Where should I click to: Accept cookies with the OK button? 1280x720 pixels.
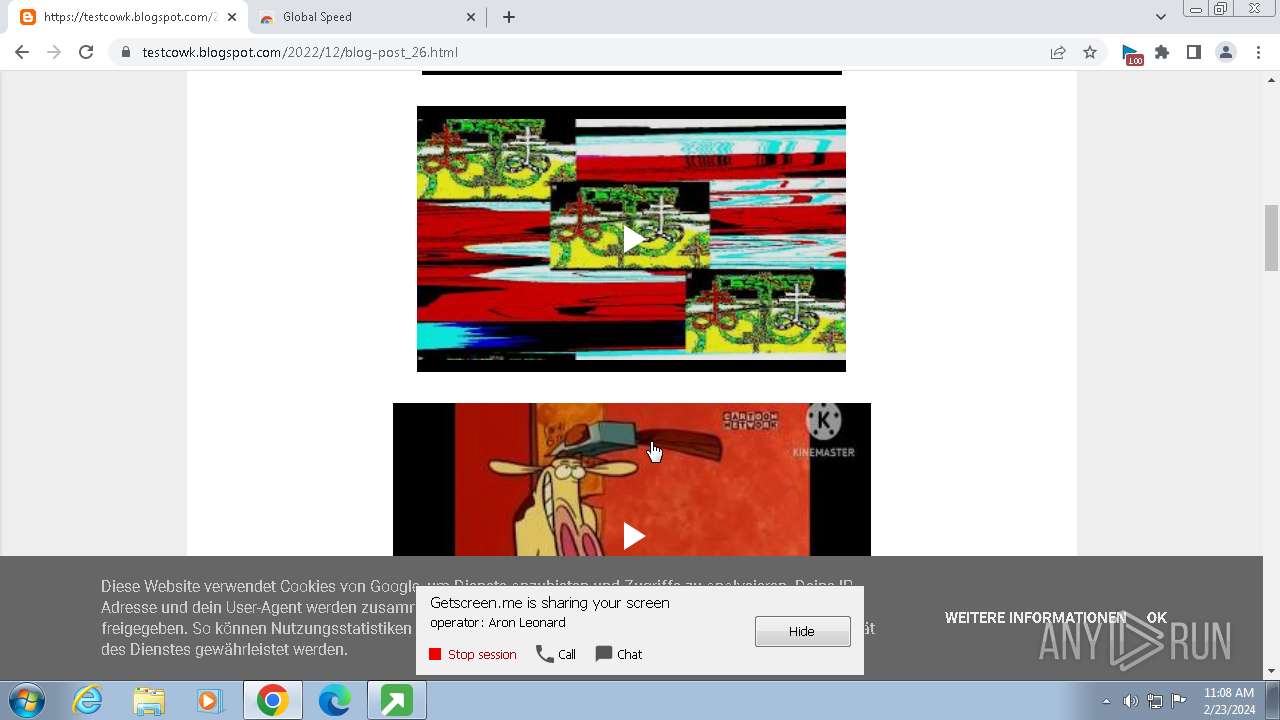[1157, 618]
